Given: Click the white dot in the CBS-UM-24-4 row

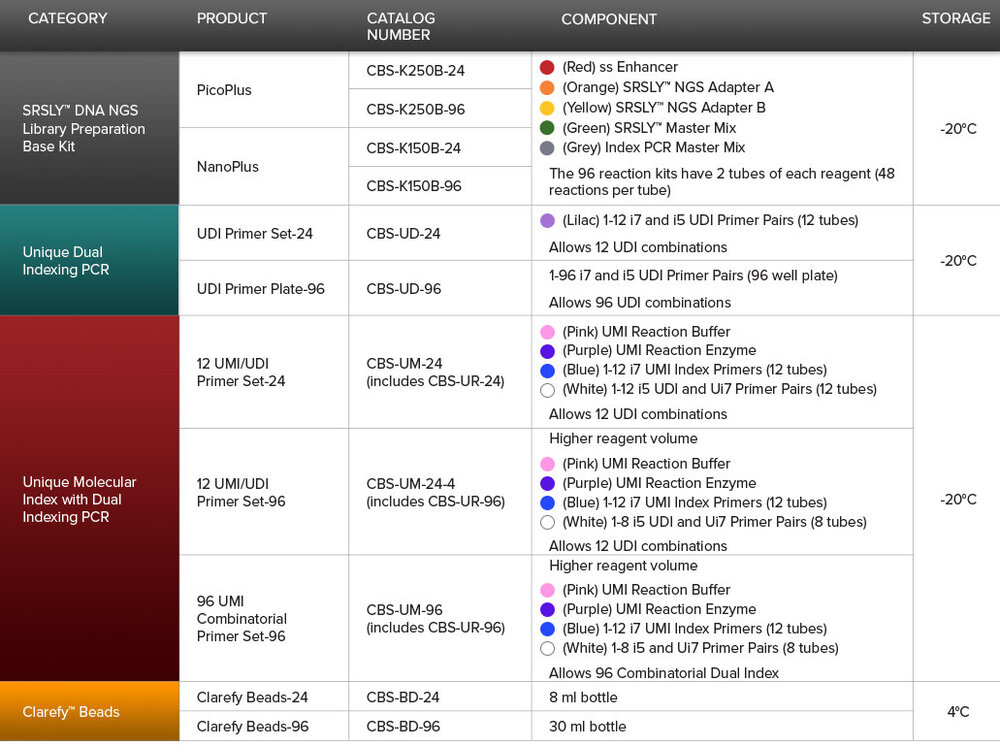Looking at the screenshot, I should (547, 522).
